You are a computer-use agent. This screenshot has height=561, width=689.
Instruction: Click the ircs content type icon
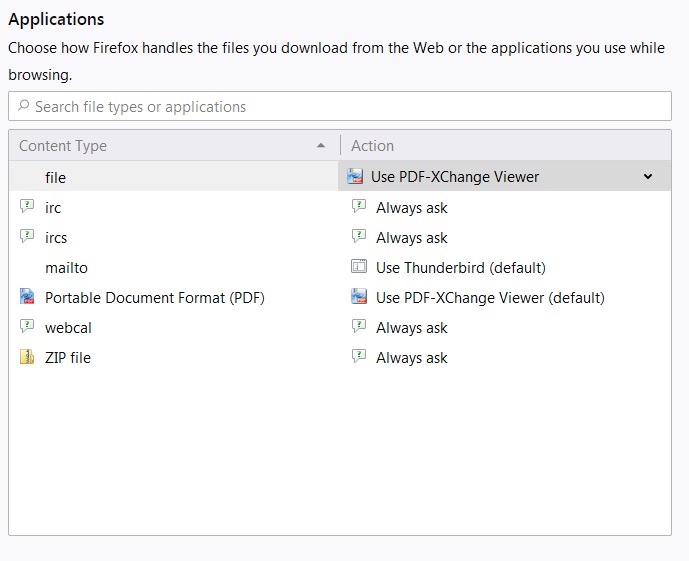[x=27, y=237]
